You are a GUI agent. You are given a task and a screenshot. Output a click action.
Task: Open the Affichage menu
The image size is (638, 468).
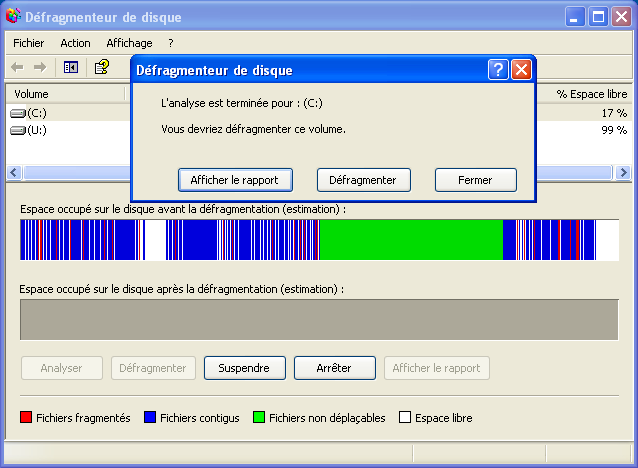click(129, 43)
